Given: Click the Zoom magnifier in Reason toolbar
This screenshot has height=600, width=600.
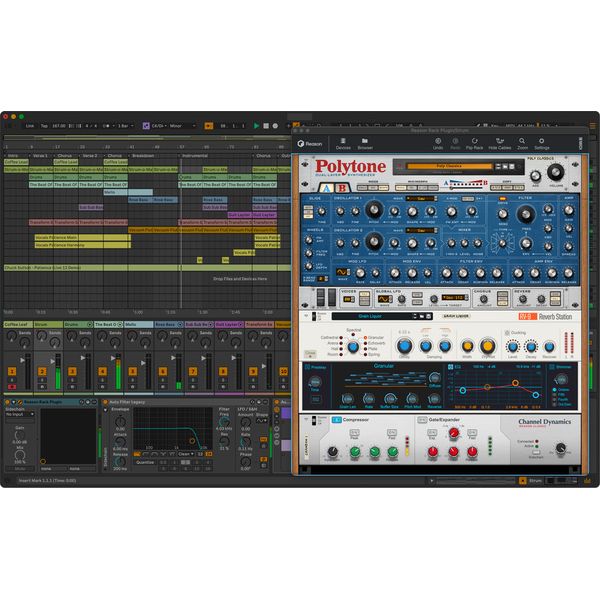Looking at the screenshot, I should click(522, 141).
